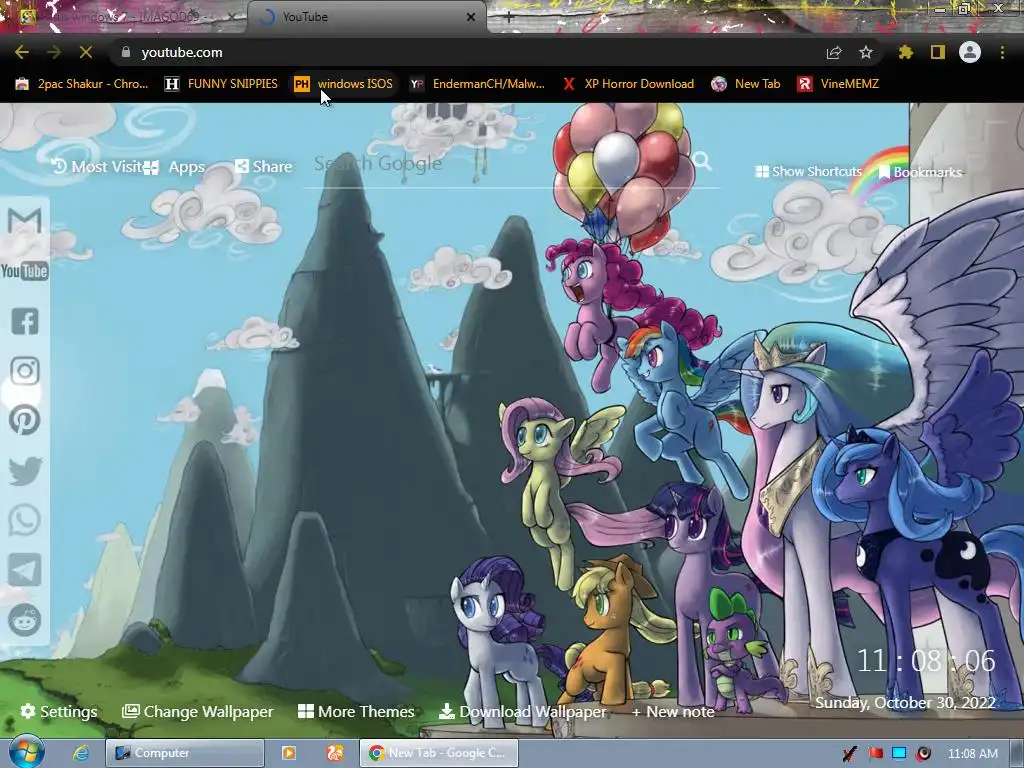Toggle the browser side panel icon
The height and width of the screenshot is (768, 1024).
click(938, 52)
